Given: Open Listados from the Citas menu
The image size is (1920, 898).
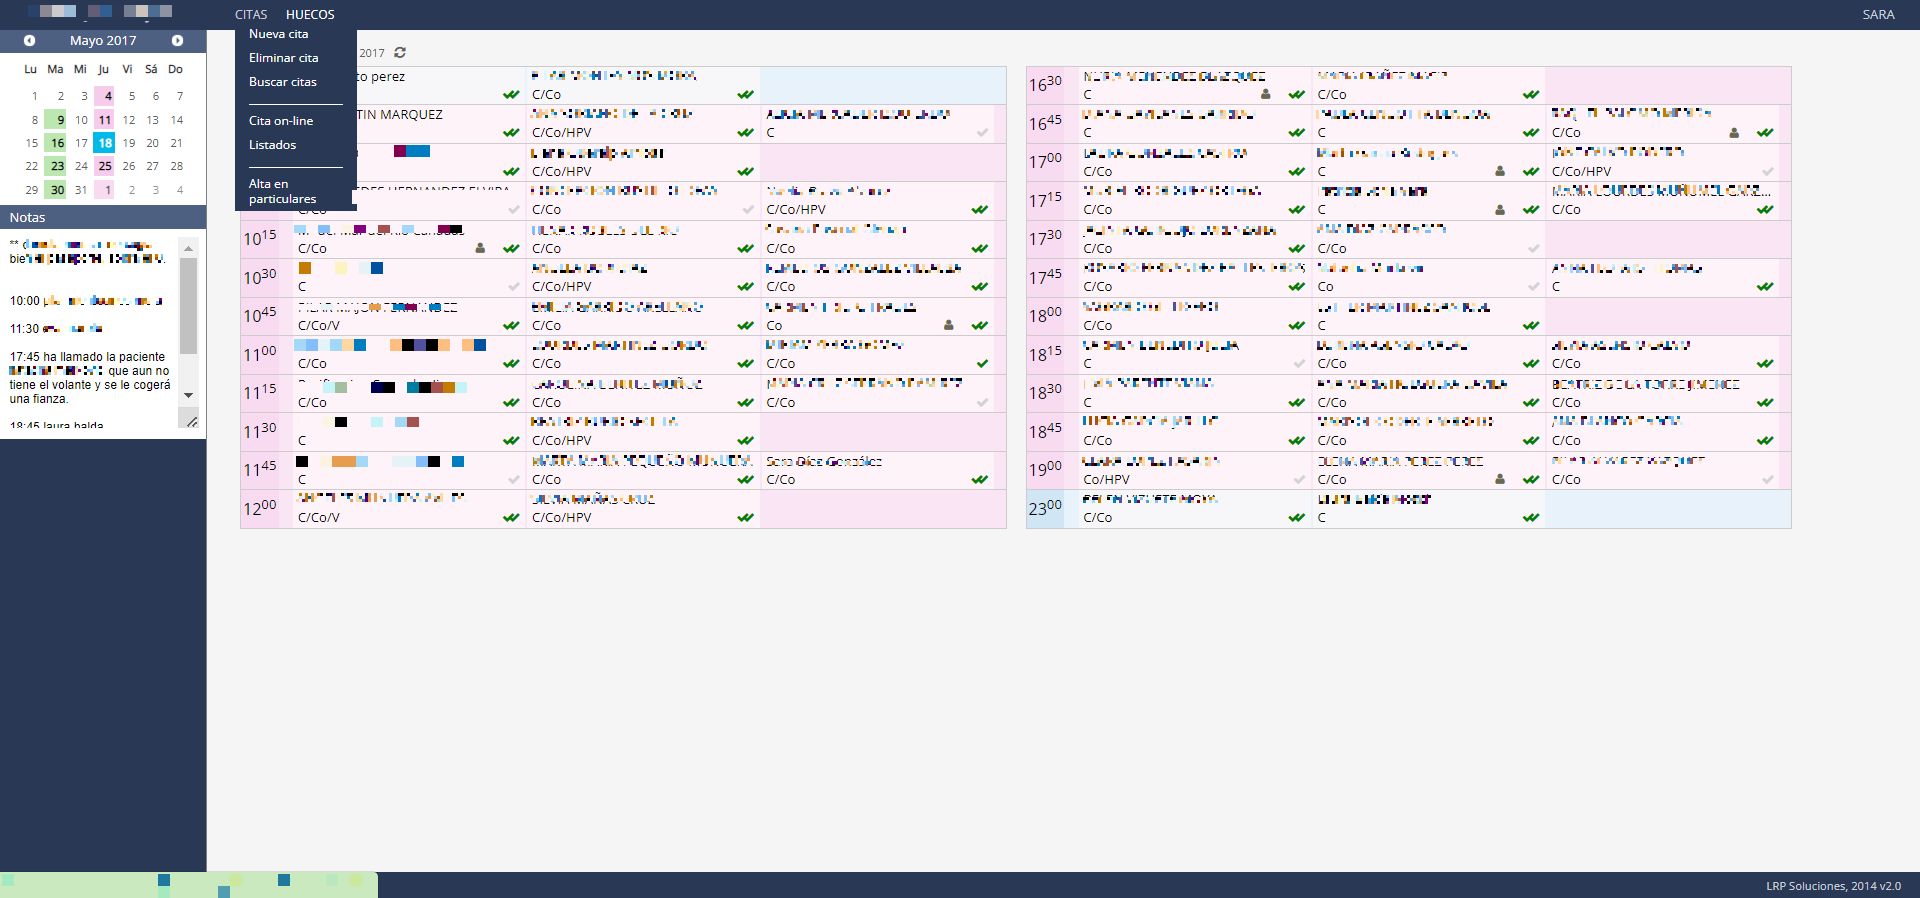Looking at the screenshot, I should click(273, 145).
